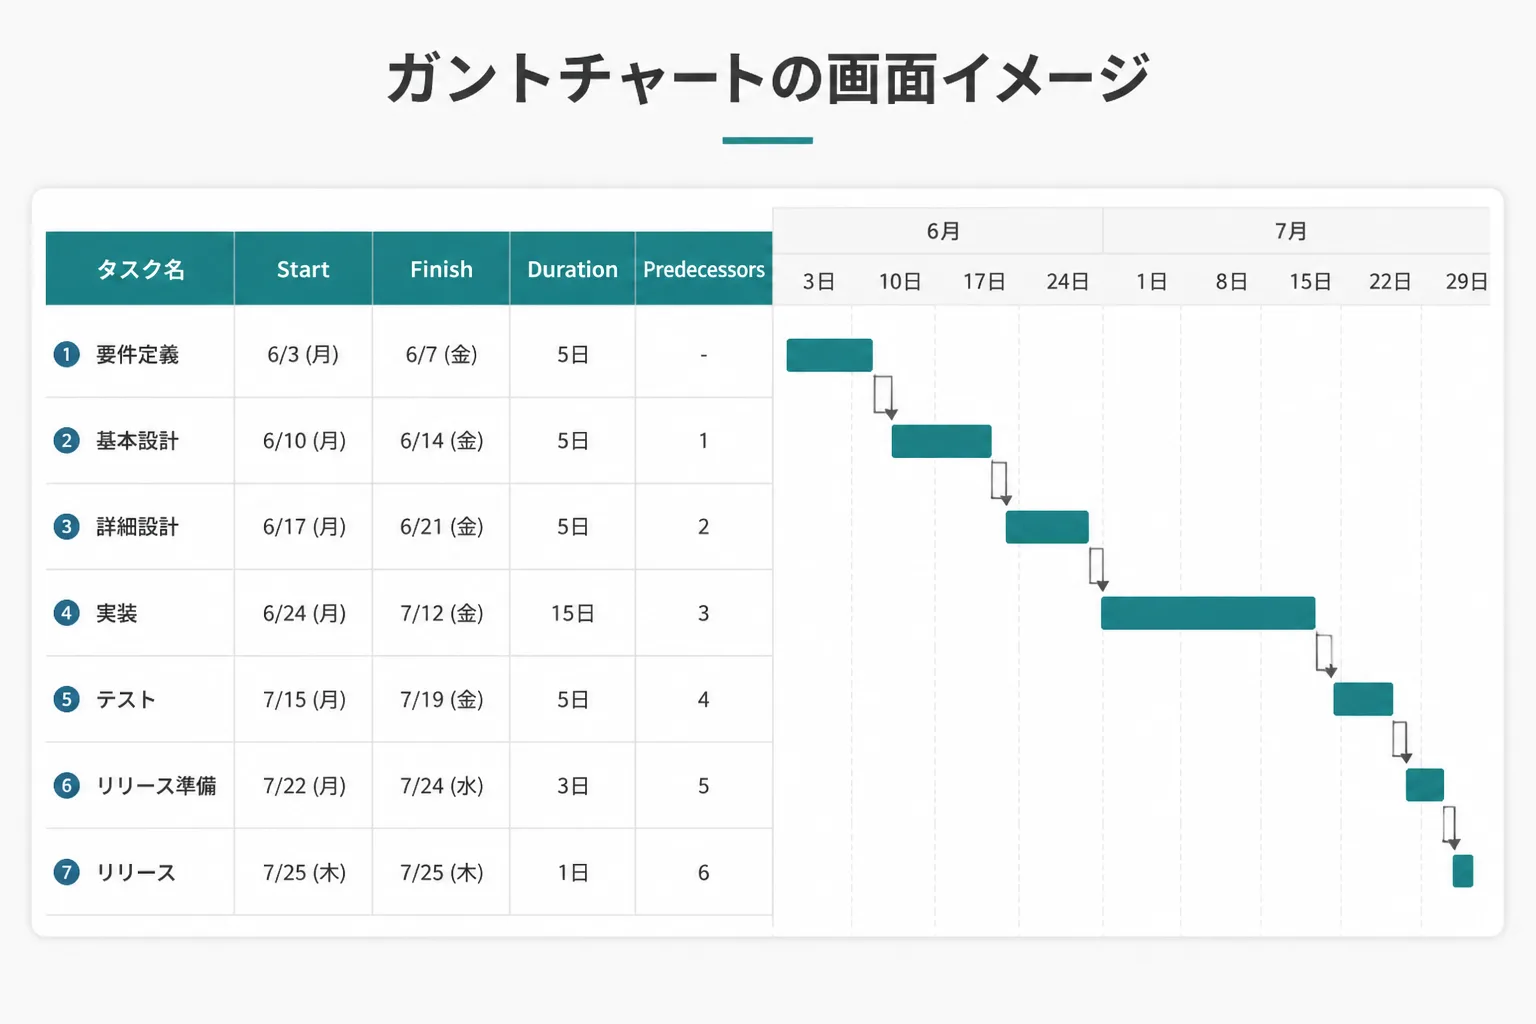Screen dimensions: 1536x1024
Task: Click the 10日 date column in timeline
Action: click(x=900, y=281)
